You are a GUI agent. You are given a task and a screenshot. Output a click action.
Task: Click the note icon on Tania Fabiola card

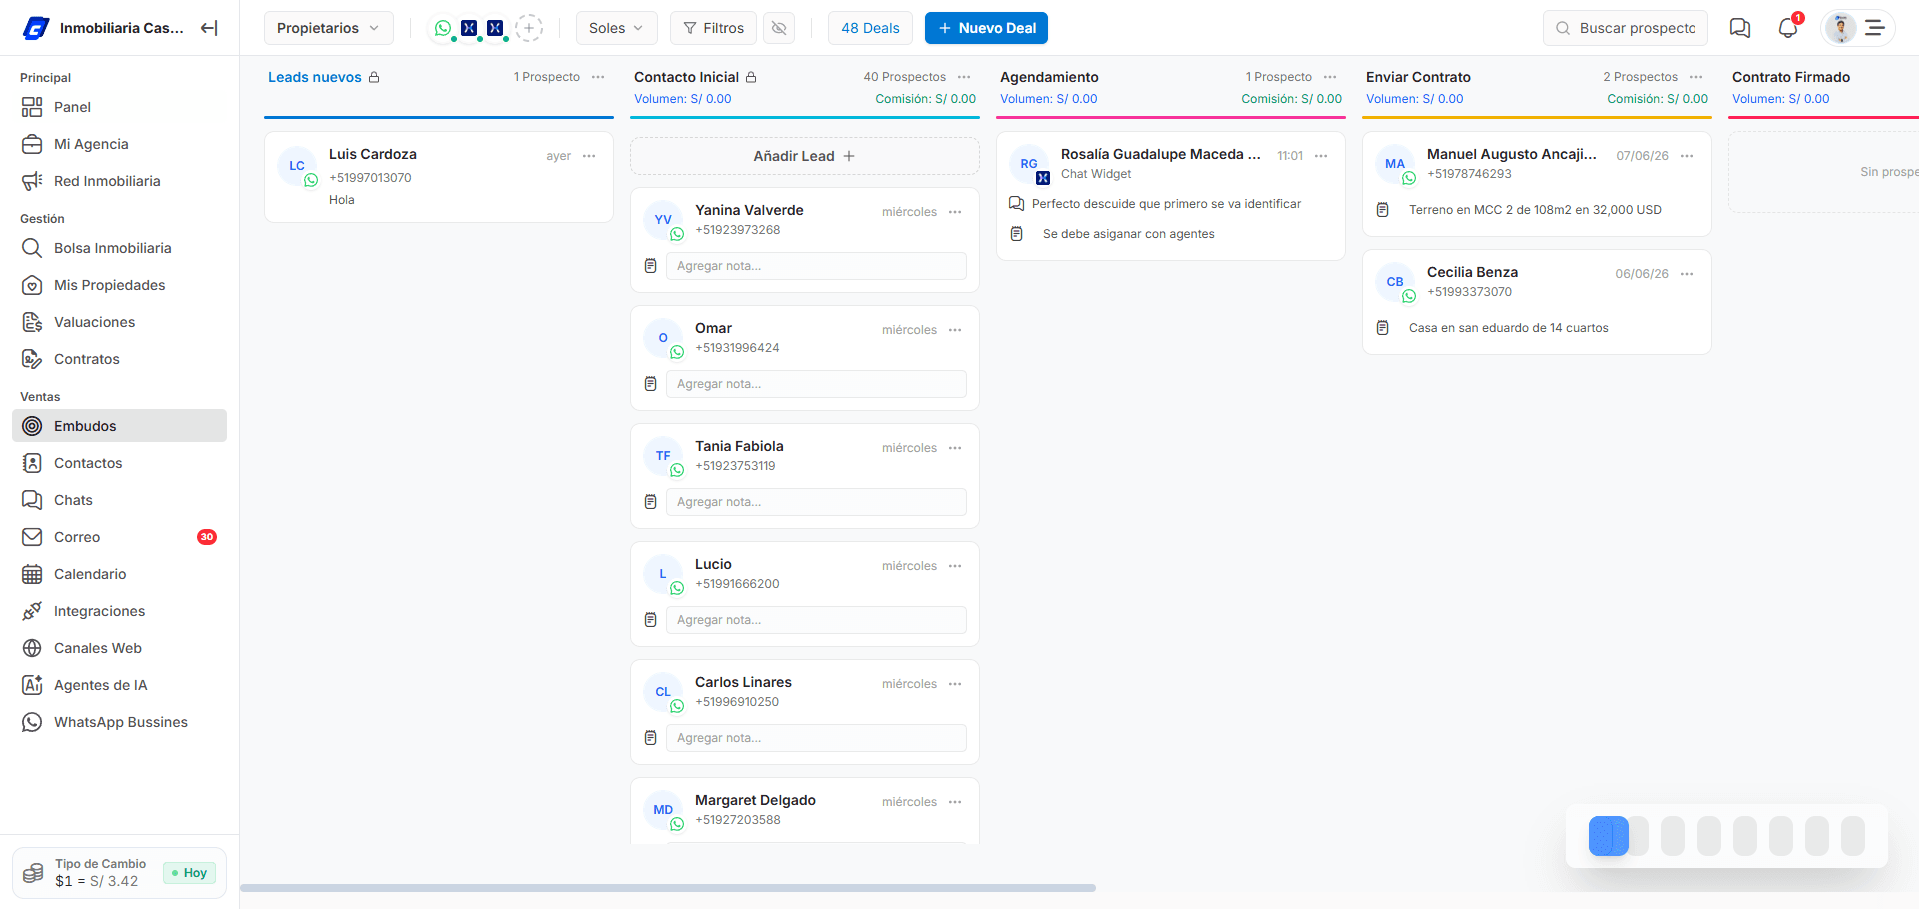tap(650, 502)
